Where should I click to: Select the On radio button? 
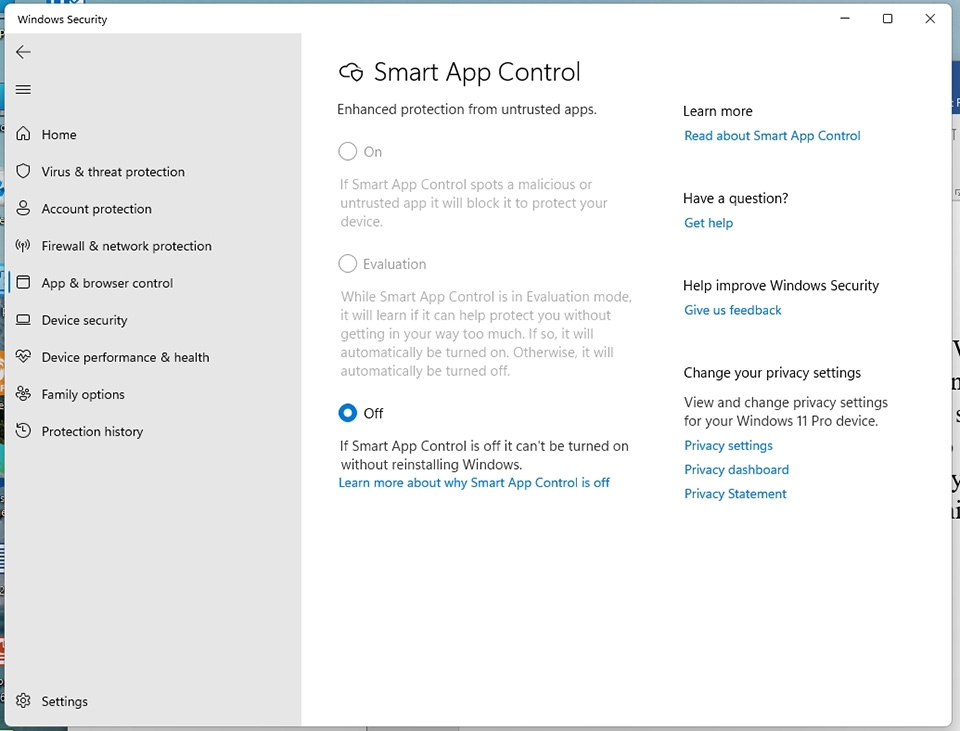[x=348, y=151]
